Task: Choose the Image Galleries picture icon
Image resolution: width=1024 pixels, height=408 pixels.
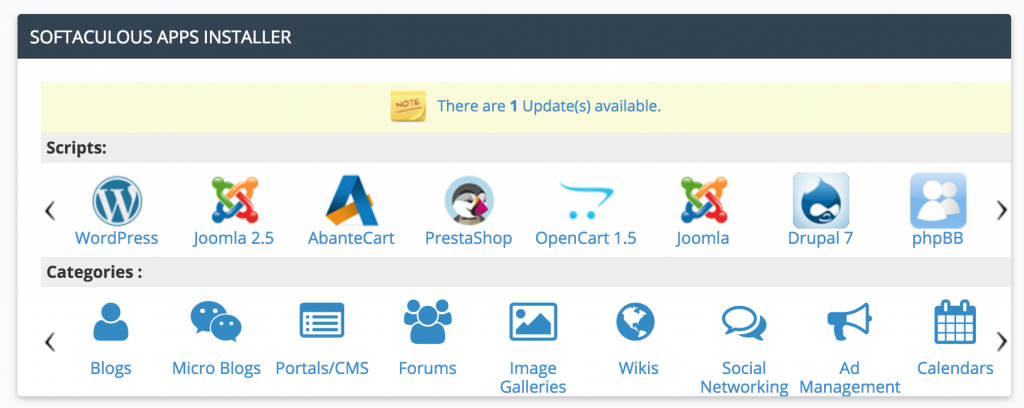Action: (x=533, y=322)
